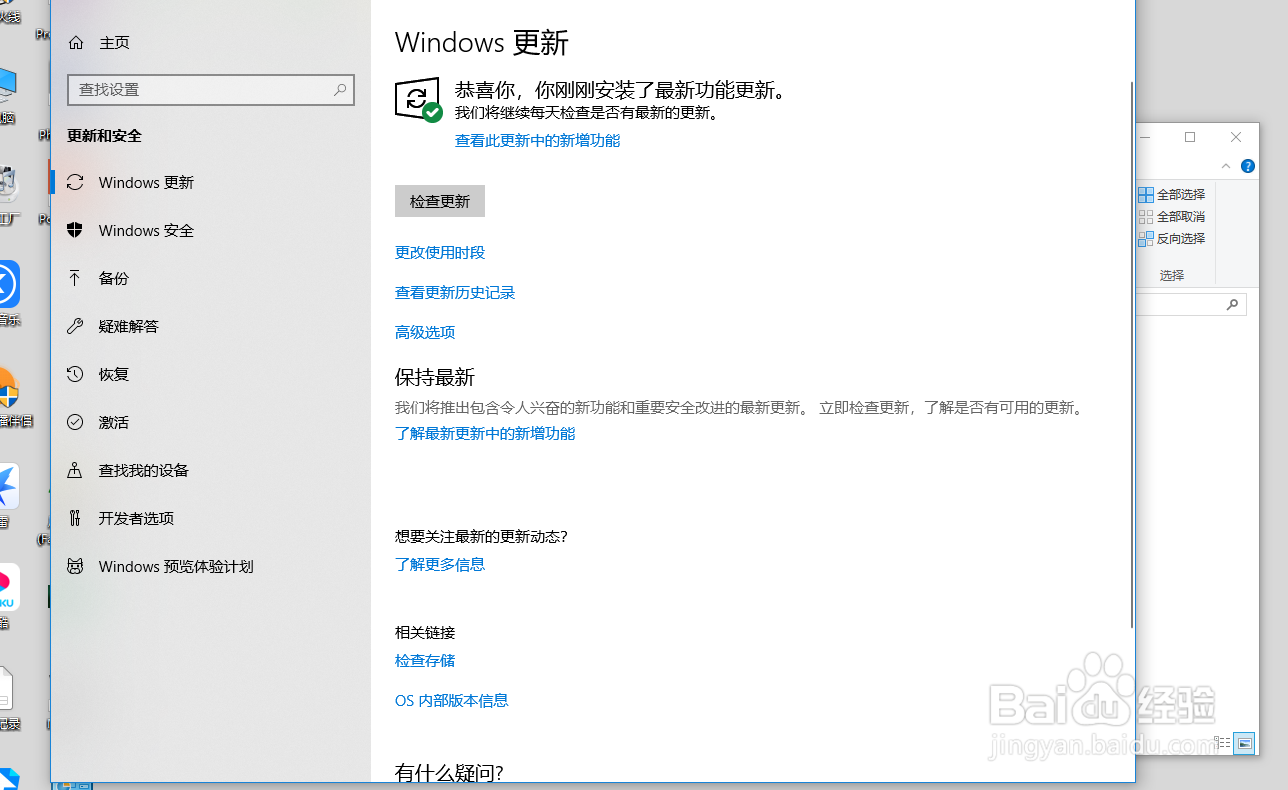Viewport: 1288px width, 790px height.
Task: Click the 想要关注最新的更新动态? text
Action: tap(481, 537)
